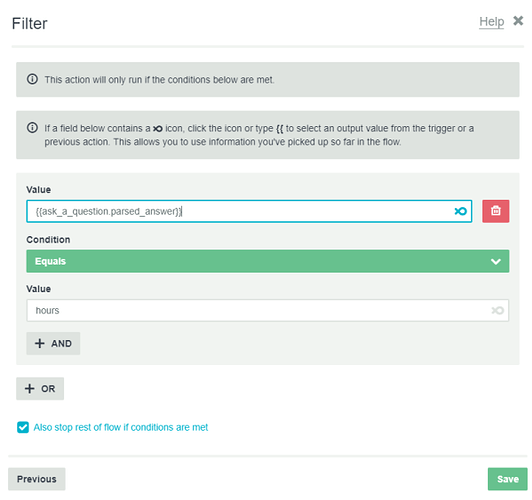The height and width of the screenshot is (500, 532).
Task: Delete condition with red trash icon
Action: tap(496, 211)
